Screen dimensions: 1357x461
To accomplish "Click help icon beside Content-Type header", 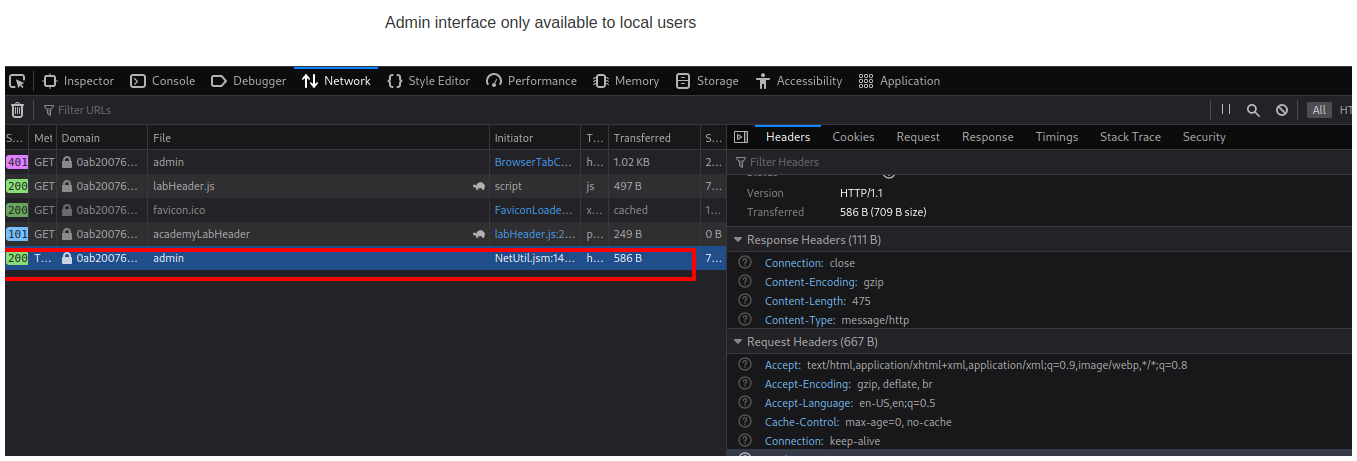I will [x=744, y=320].
